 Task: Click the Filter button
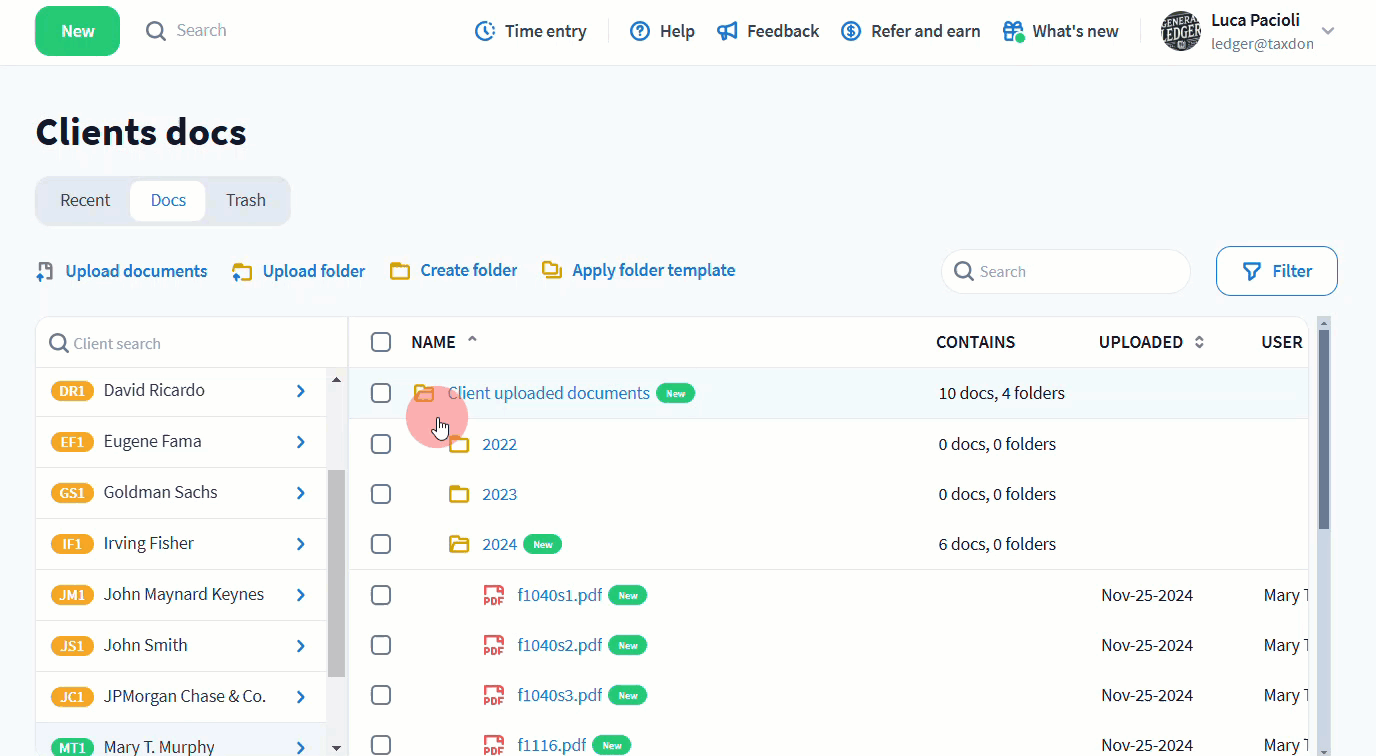tap(1276, 271)
